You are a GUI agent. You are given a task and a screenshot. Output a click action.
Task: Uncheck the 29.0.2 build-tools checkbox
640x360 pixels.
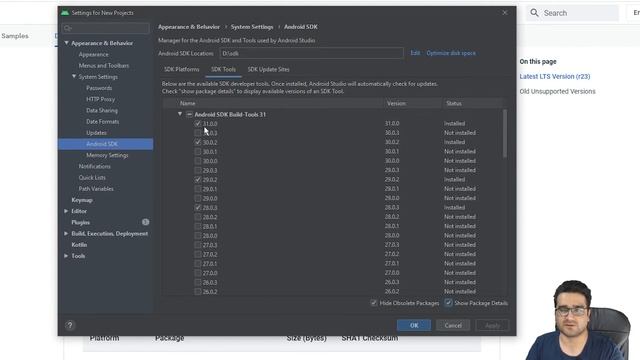198,180
